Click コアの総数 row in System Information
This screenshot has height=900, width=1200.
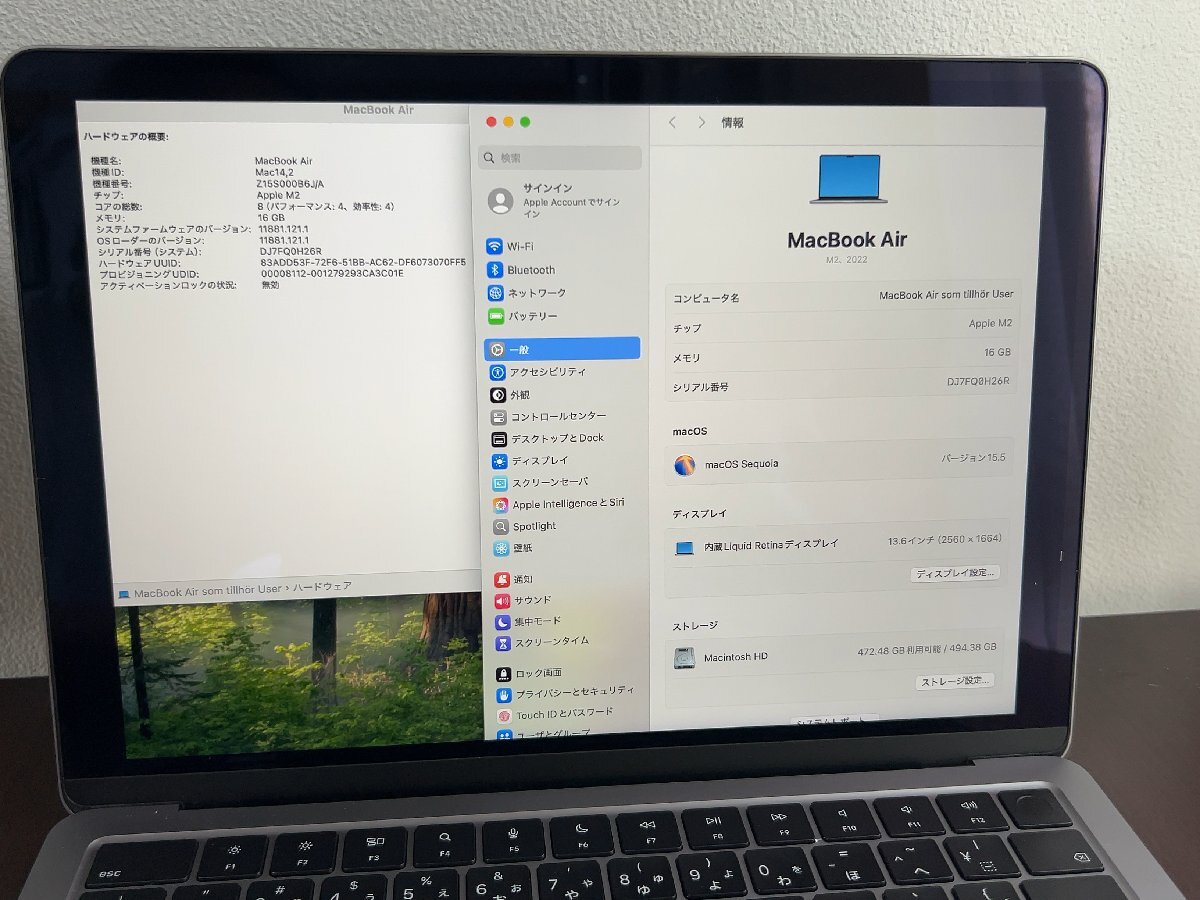244,206
